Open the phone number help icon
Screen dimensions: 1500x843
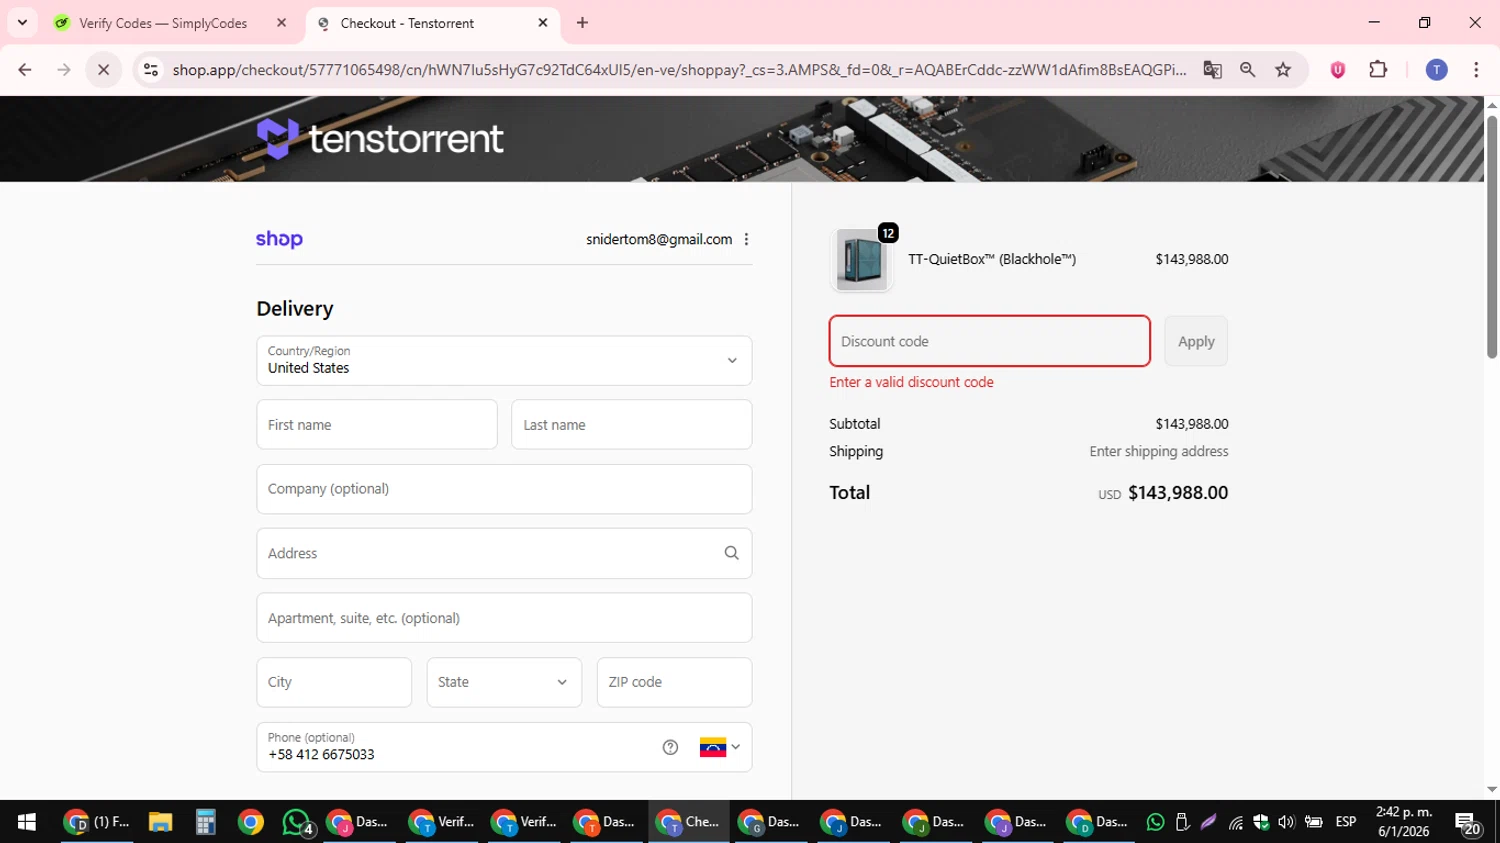click(x=670, y=747)
